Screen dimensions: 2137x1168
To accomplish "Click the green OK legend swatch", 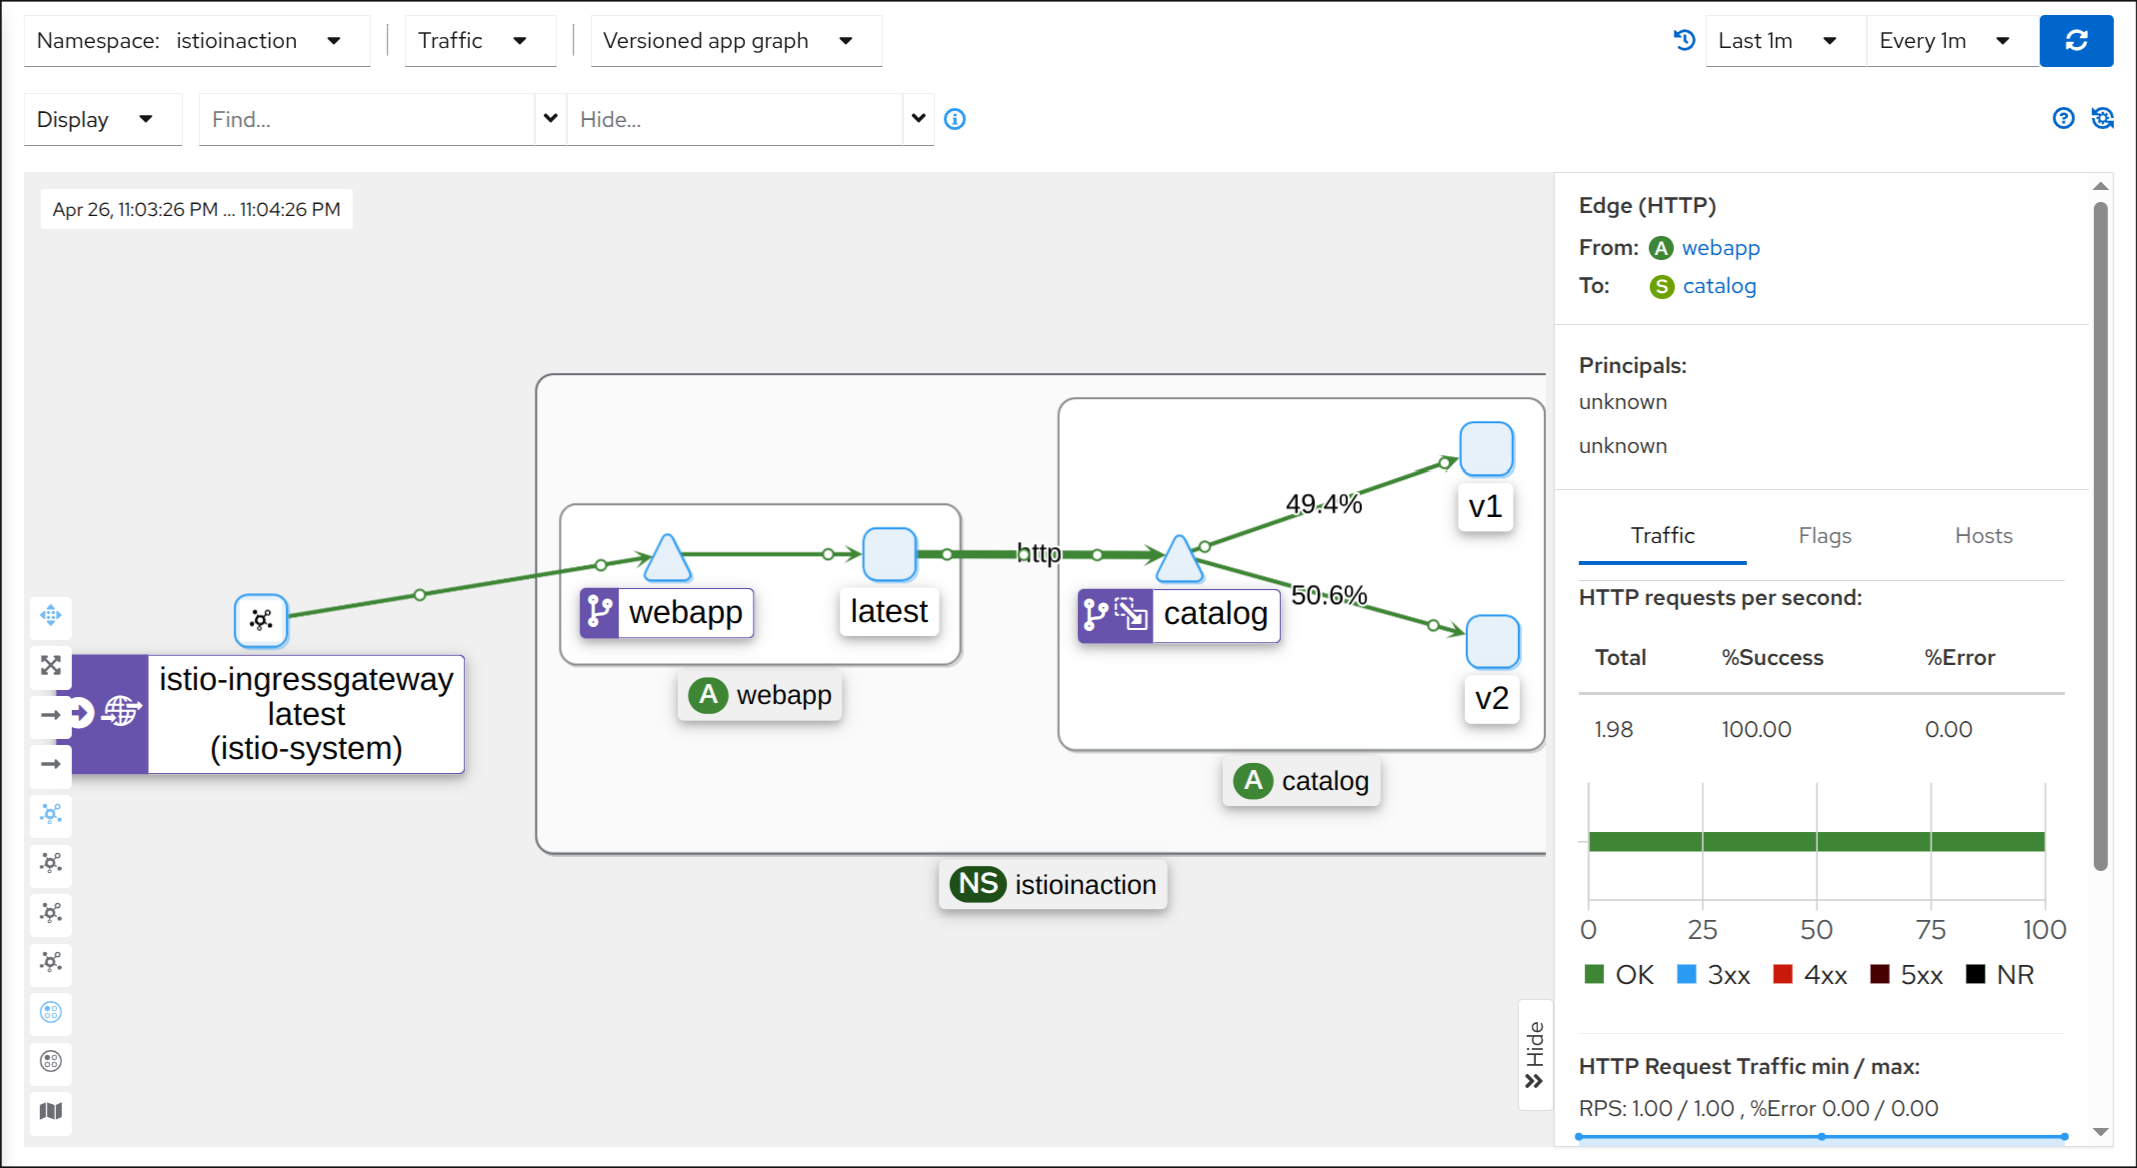I will (x=1594, y=974).
